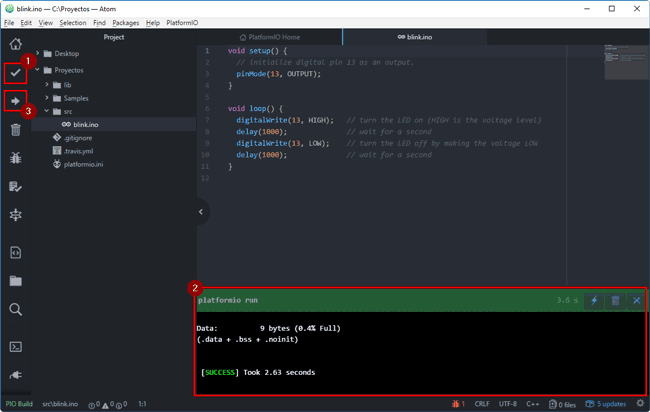The width and height of the screenshot is (650, 412).
Task: Click the run other target checklist icon
Action: click(15, 187)
